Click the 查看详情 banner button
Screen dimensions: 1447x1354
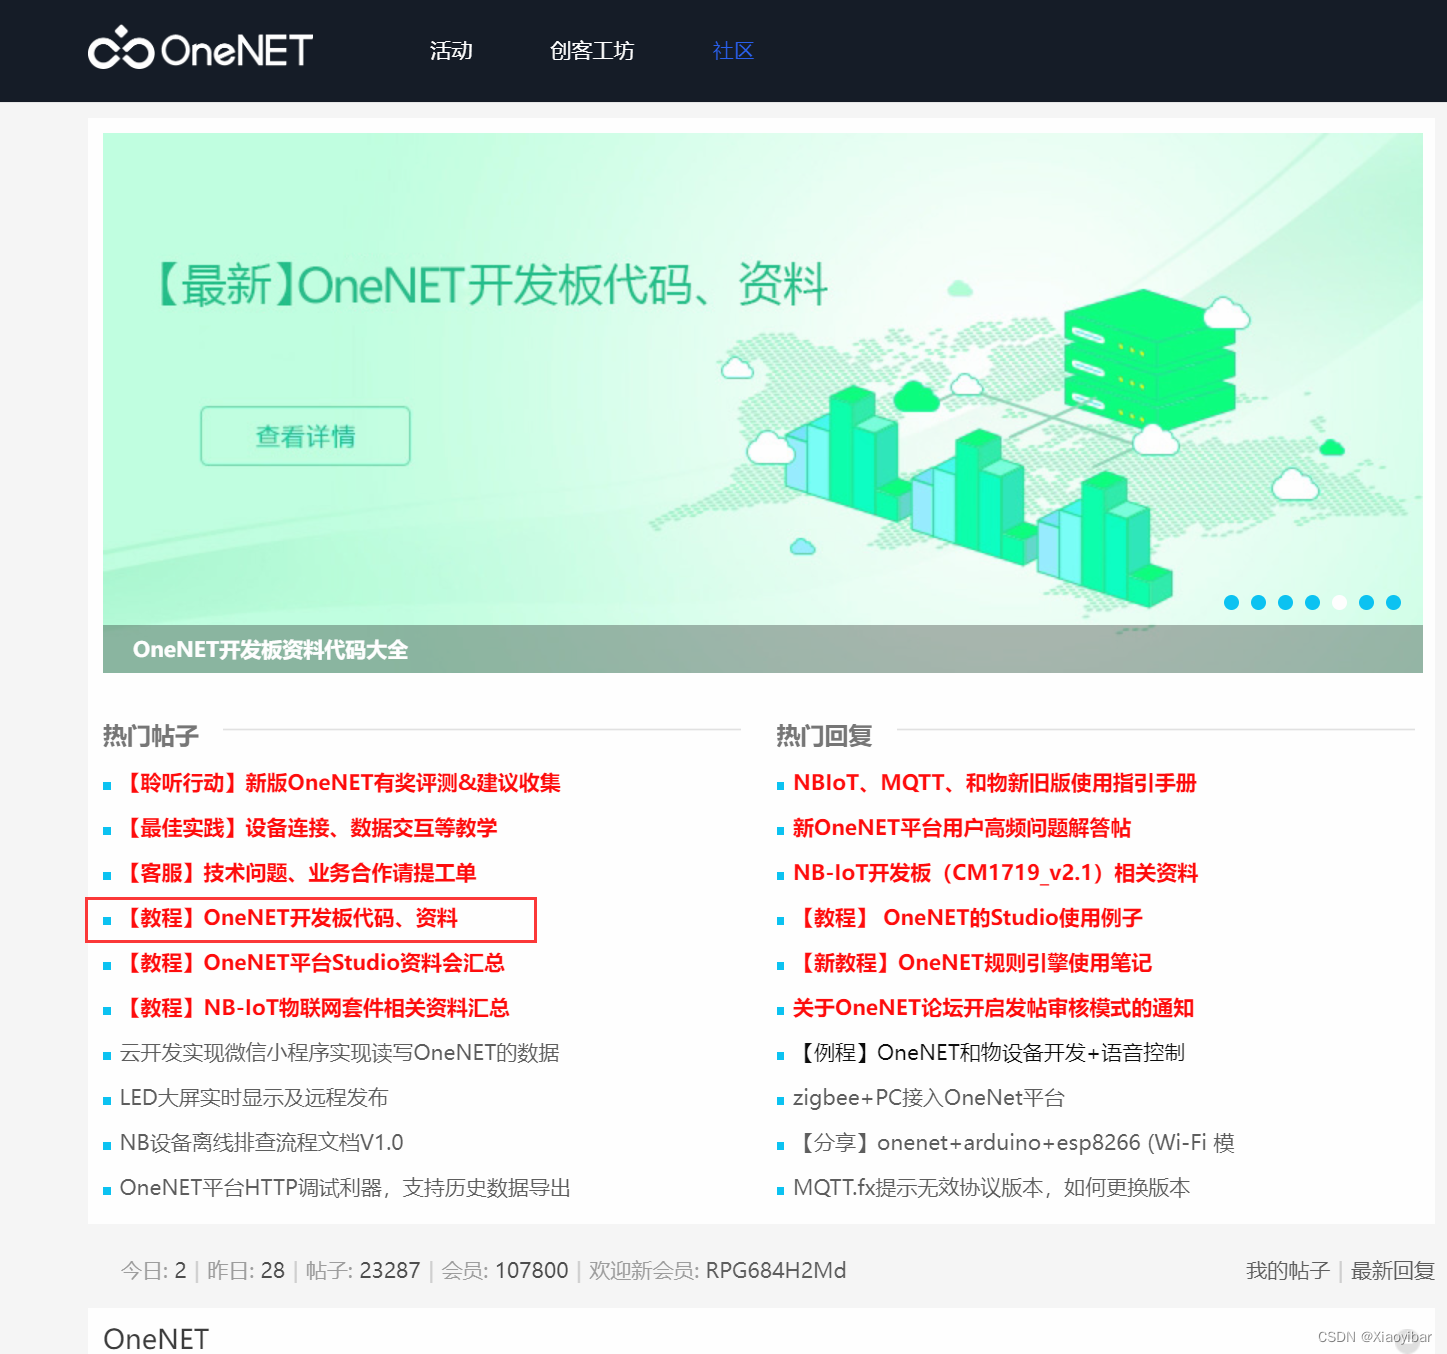(306, 436)
